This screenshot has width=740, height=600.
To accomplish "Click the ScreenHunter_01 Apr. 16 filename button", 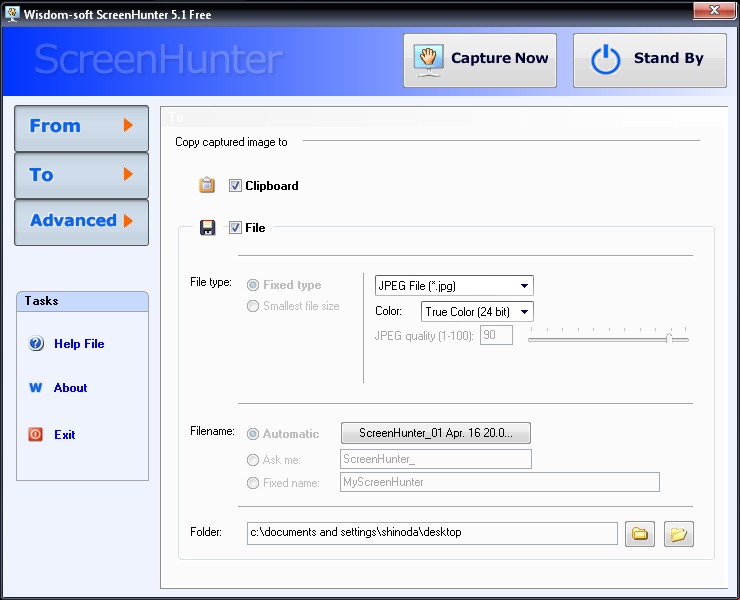I will point(436,433).
